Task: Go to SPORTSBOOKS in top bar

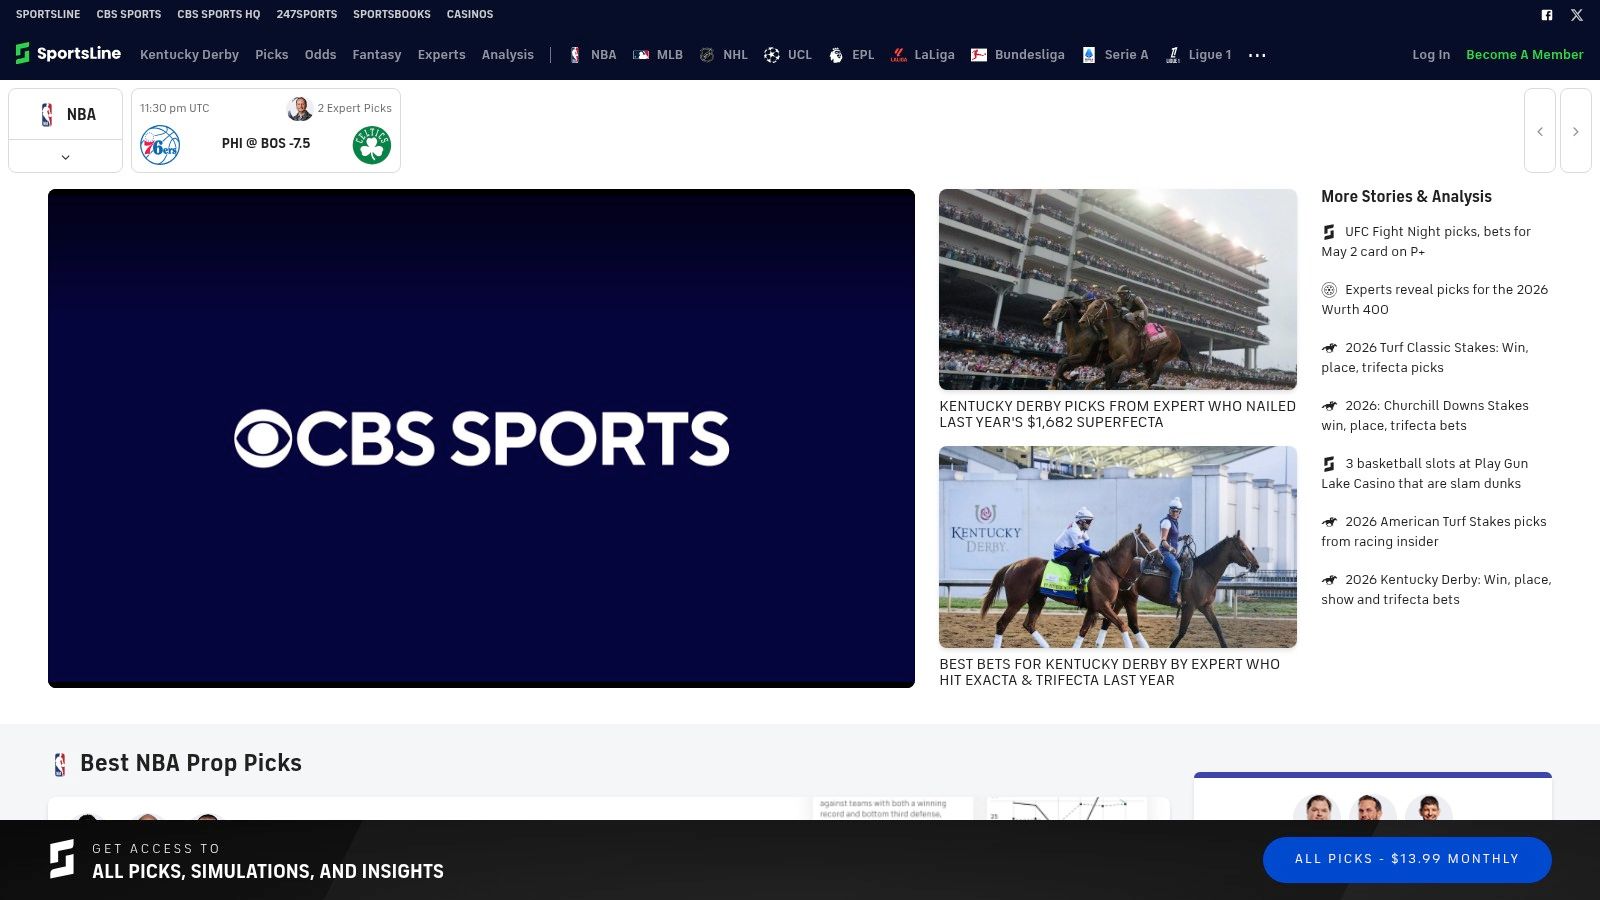Action: point(391,15)
